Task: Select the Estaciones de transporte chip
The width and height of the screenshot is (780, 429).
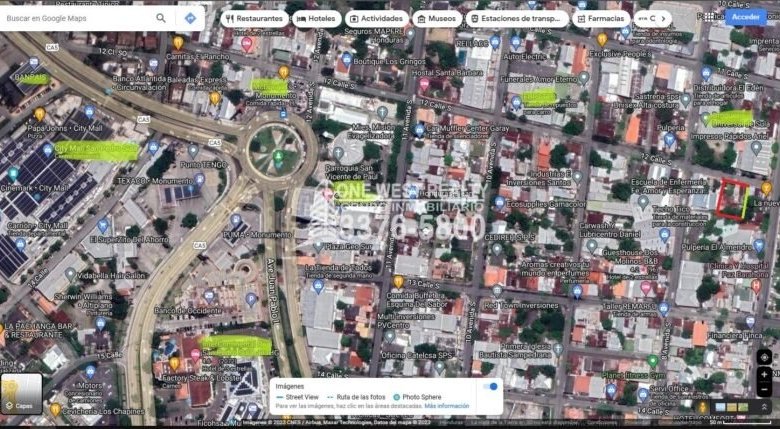Action: point(517,18)
